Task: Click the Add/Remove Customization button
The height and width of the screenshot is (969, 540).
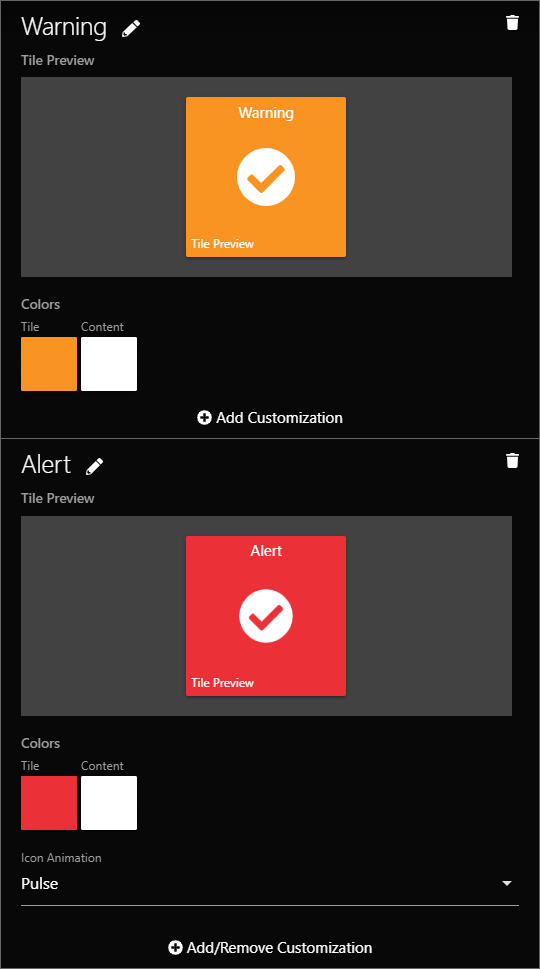Action: click(x=270, y=947)
